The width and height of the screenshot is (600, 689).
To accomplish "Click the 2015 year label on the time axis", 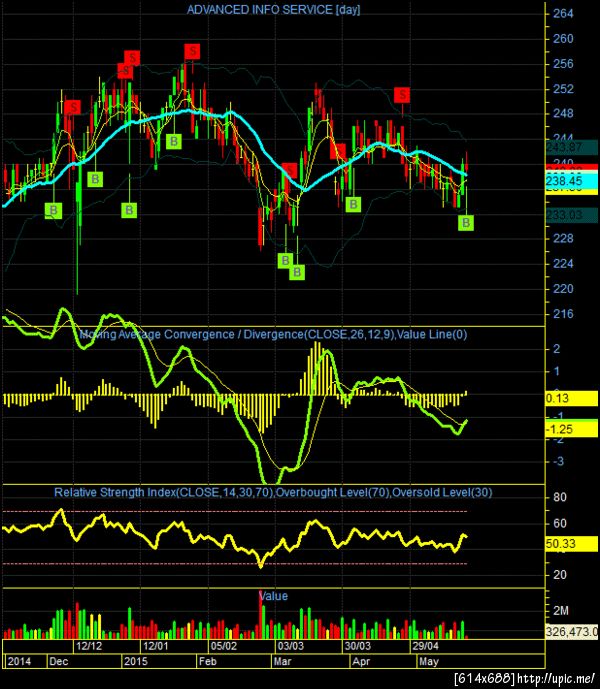I will (x=135, y=661).
